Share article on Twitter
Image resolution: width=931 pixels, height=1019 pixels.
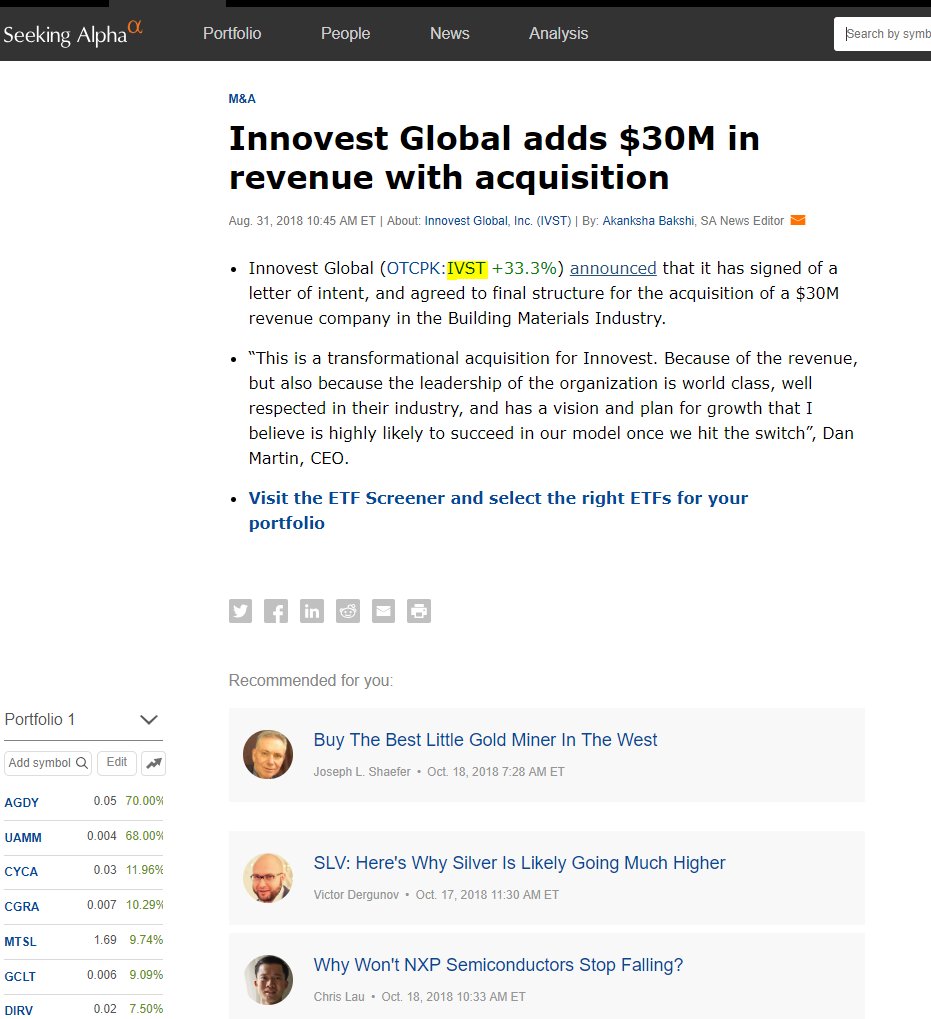pos(240,611)
